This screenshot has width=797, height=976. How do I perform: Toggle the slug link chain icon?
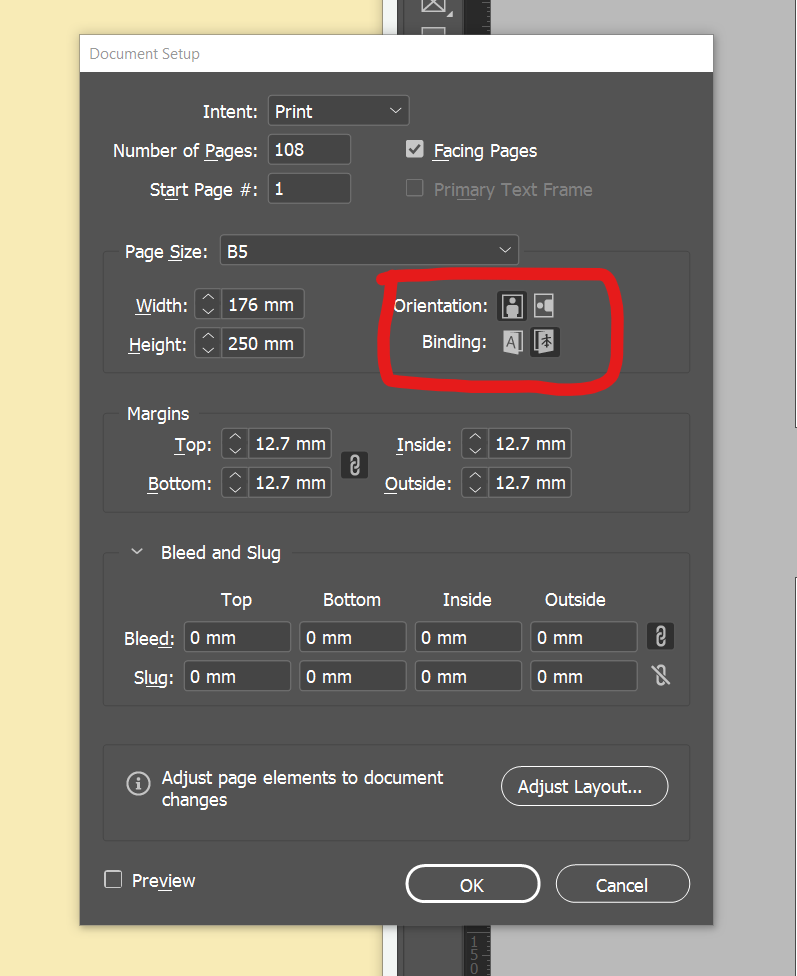(661, 675)
